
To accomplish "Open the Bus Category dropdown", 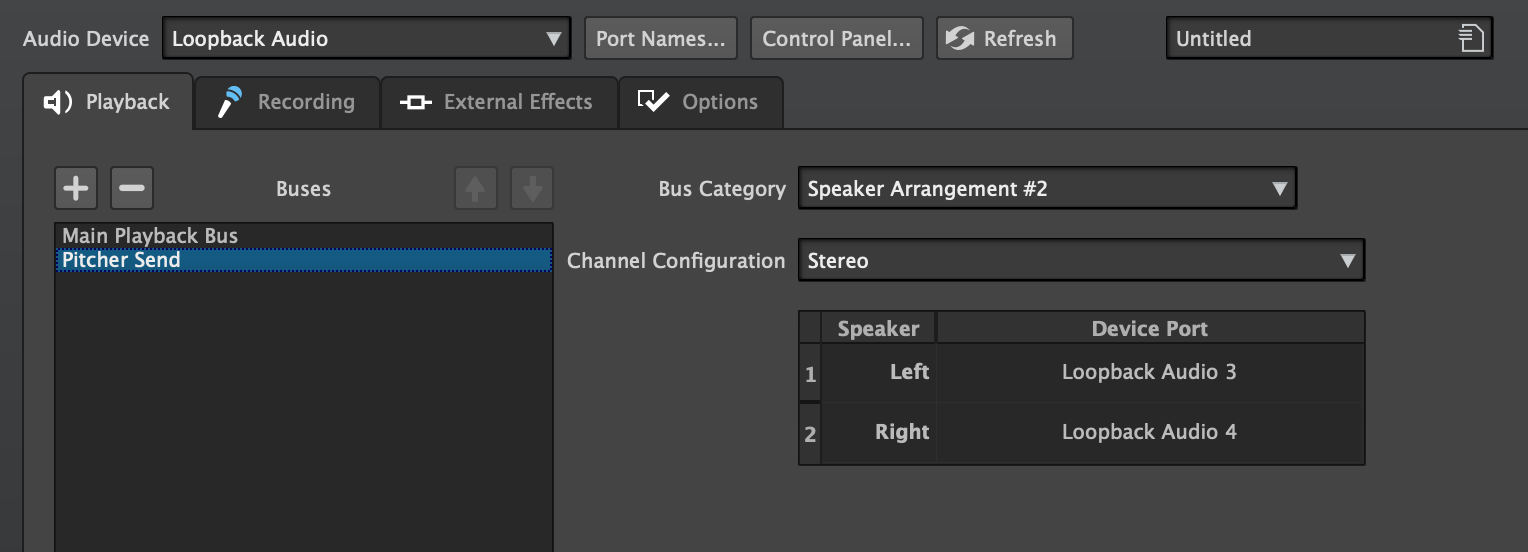I will [1046, 189].
